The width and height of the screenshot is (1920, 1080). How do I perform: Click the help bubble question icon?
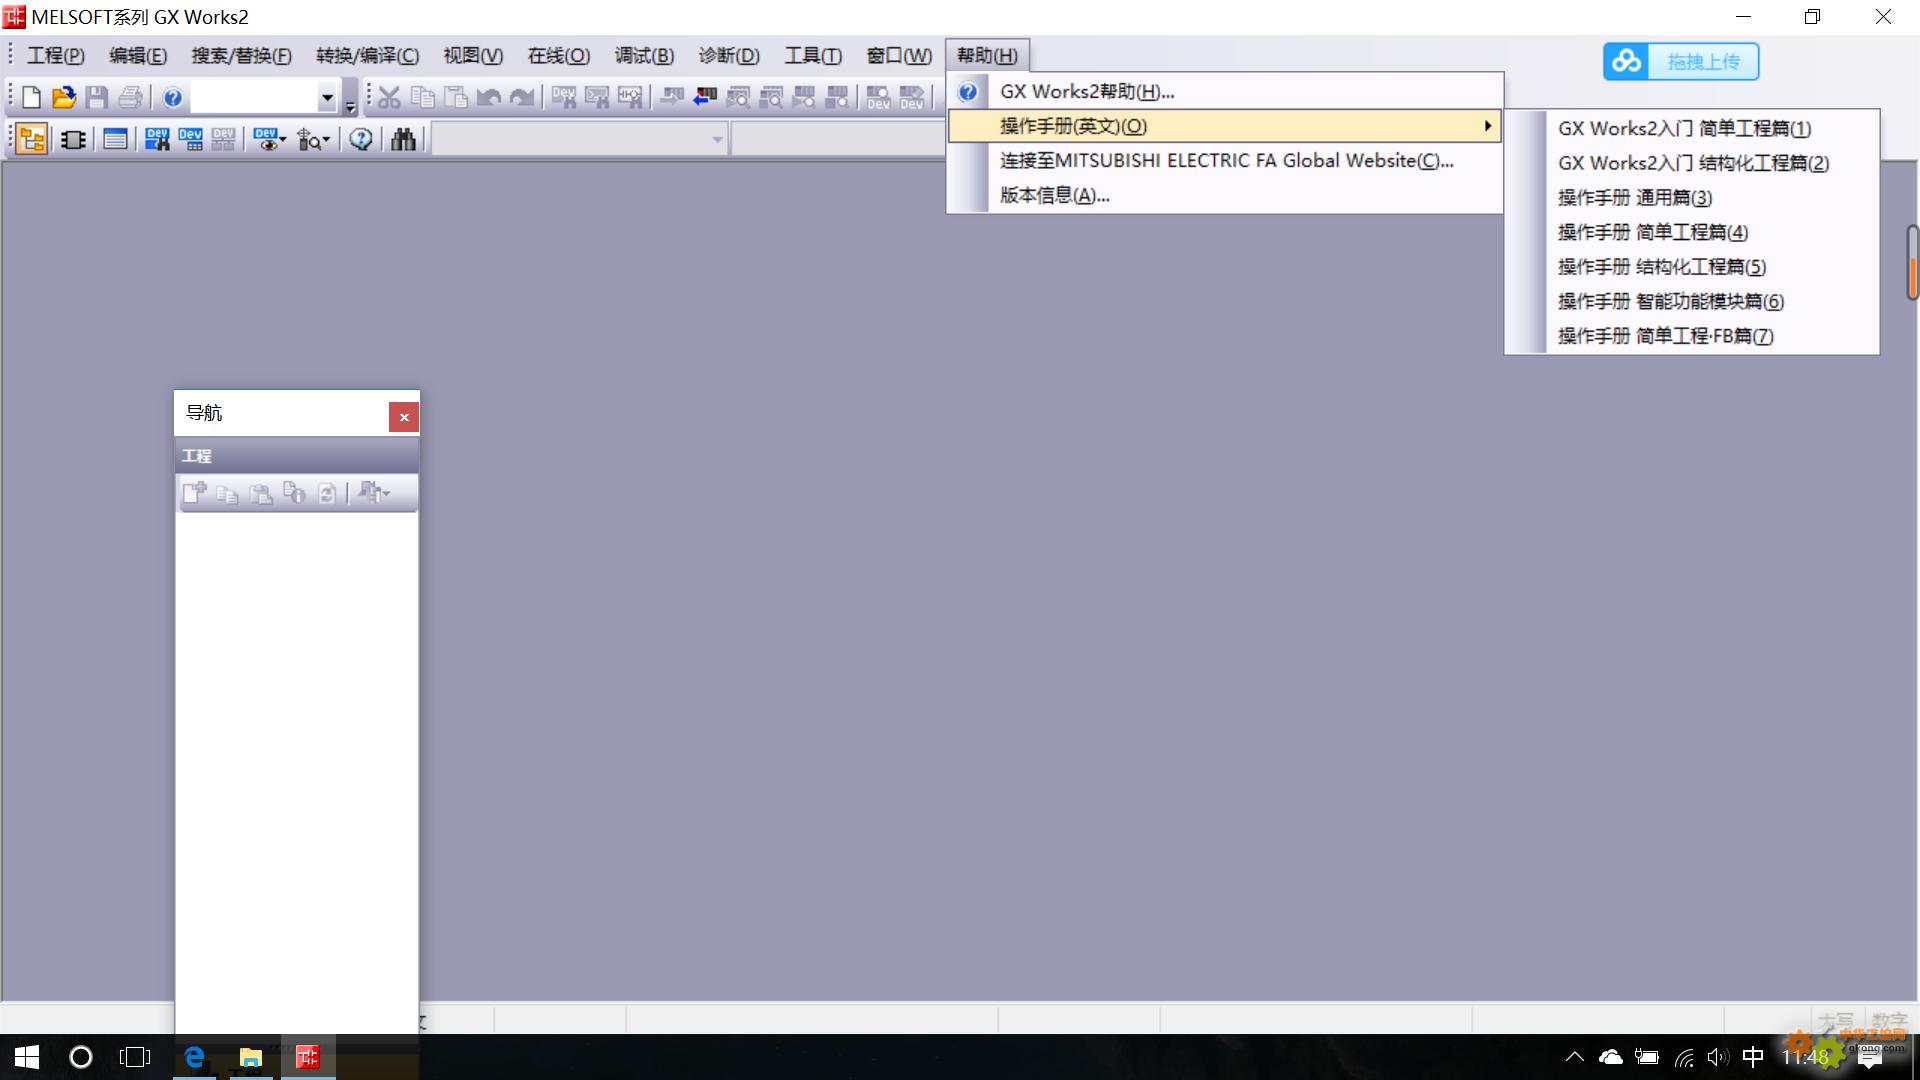coord(361,139)
